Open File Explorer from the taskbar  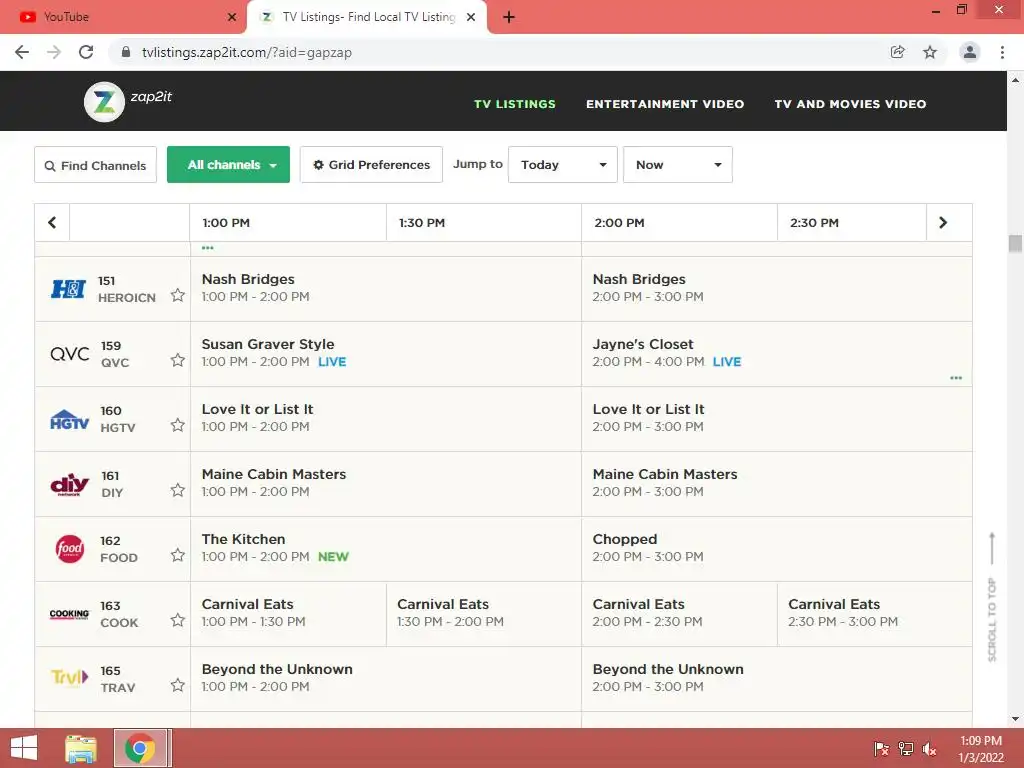[81, 748]
